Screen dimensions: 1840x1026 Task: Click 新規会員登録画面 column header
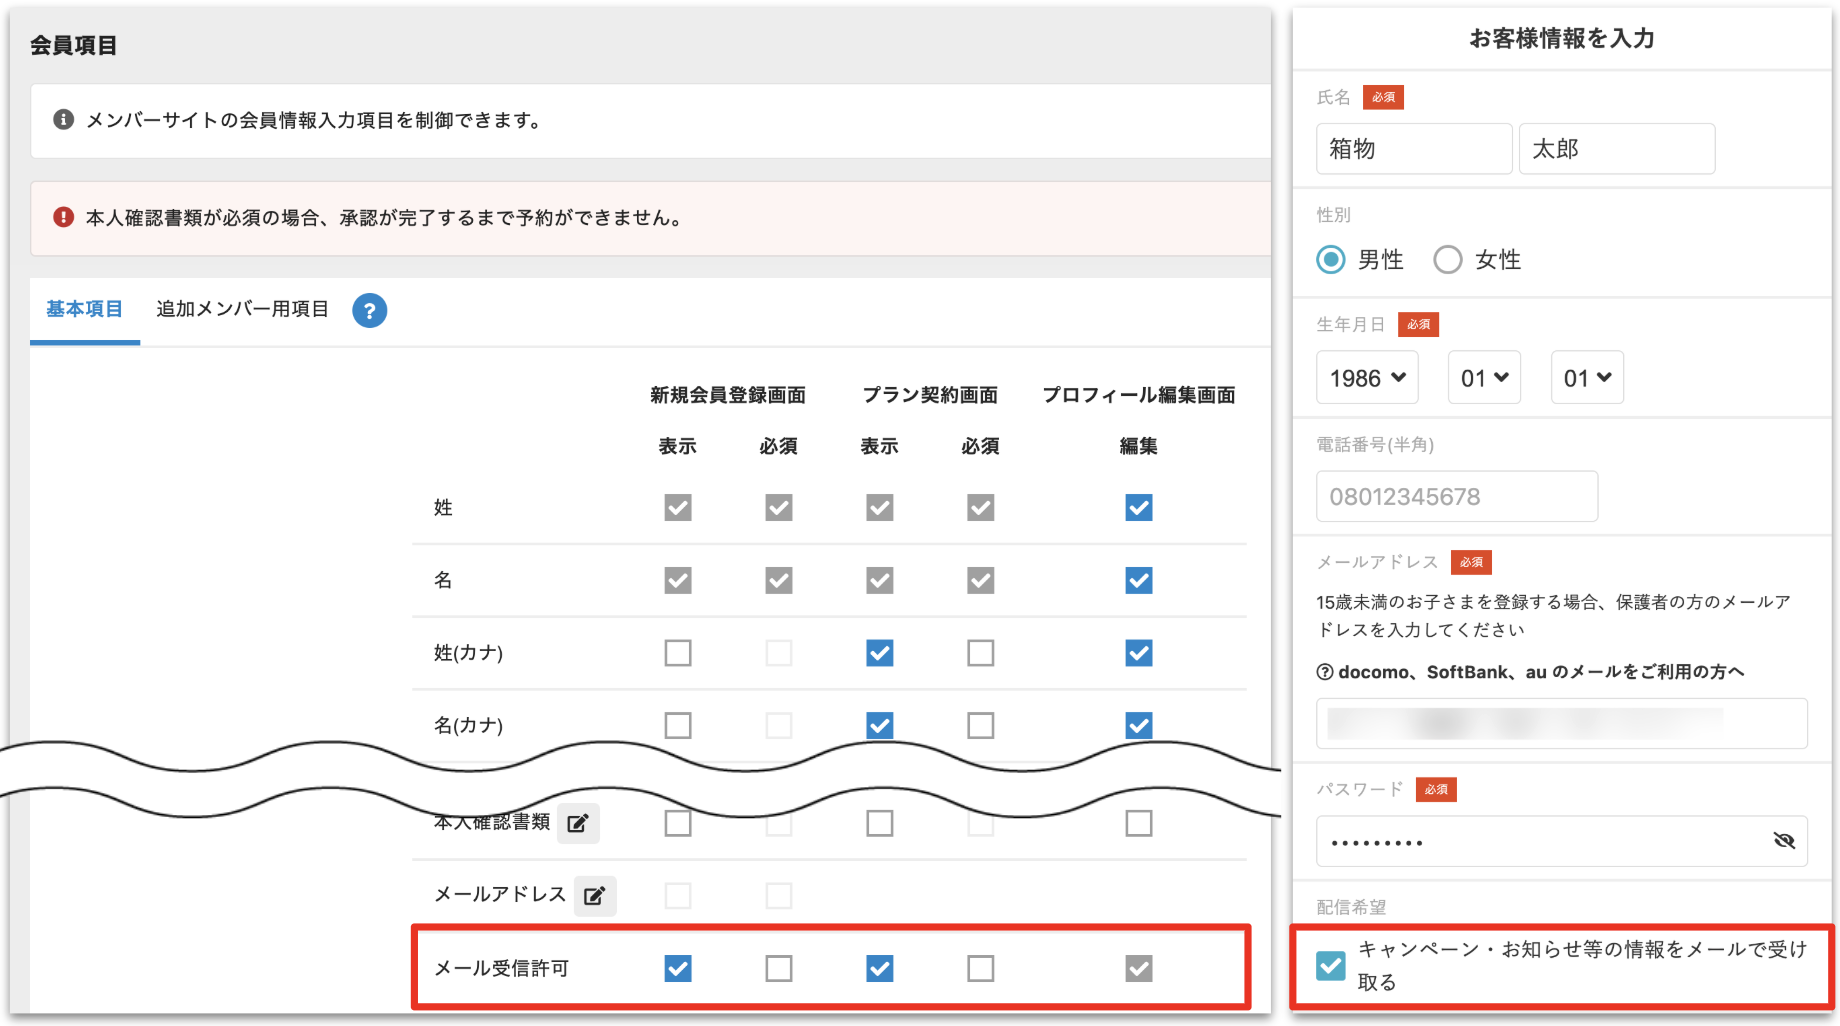tap(728, 395)
